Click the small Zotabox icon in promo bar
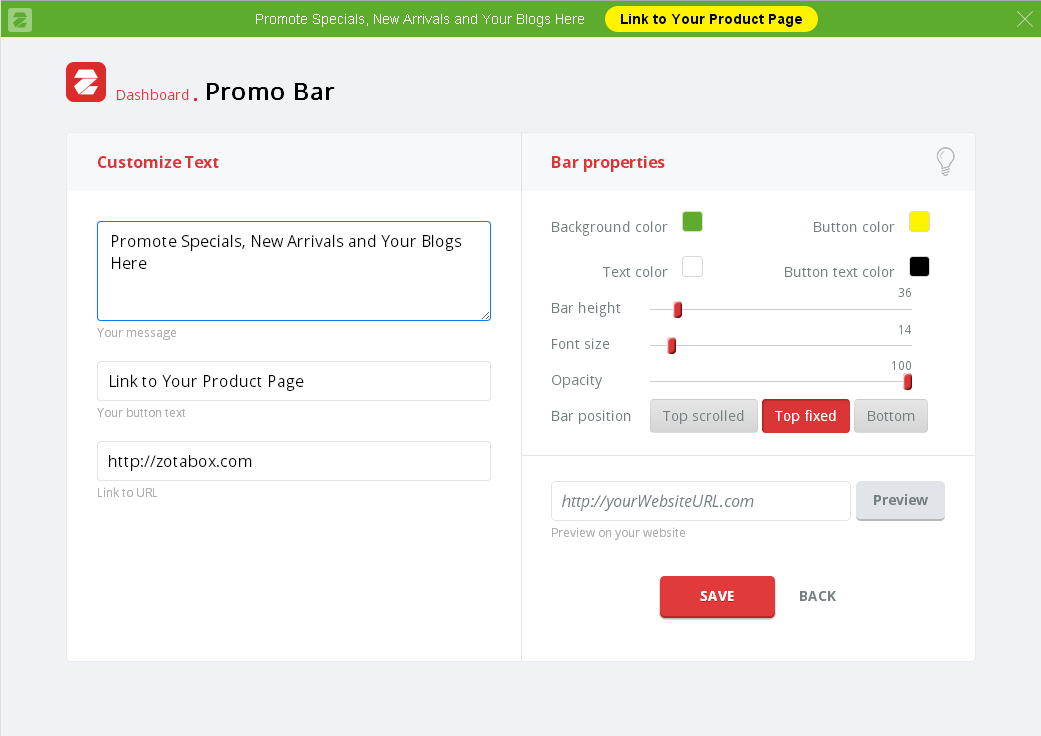1041x736 pixels. [20, 19]
